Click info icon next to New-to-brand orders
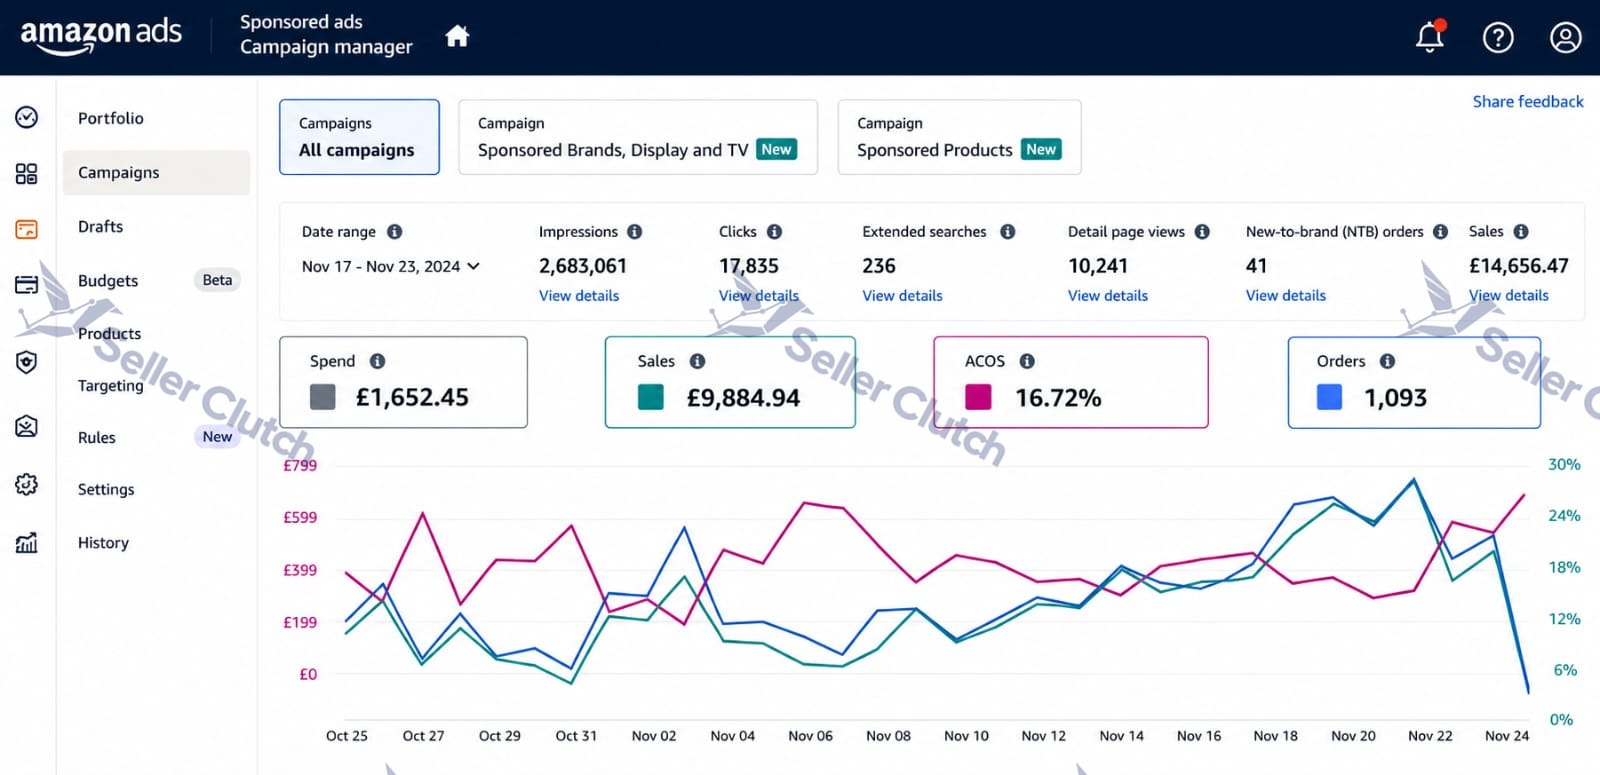 click(x=1441, y=232)
